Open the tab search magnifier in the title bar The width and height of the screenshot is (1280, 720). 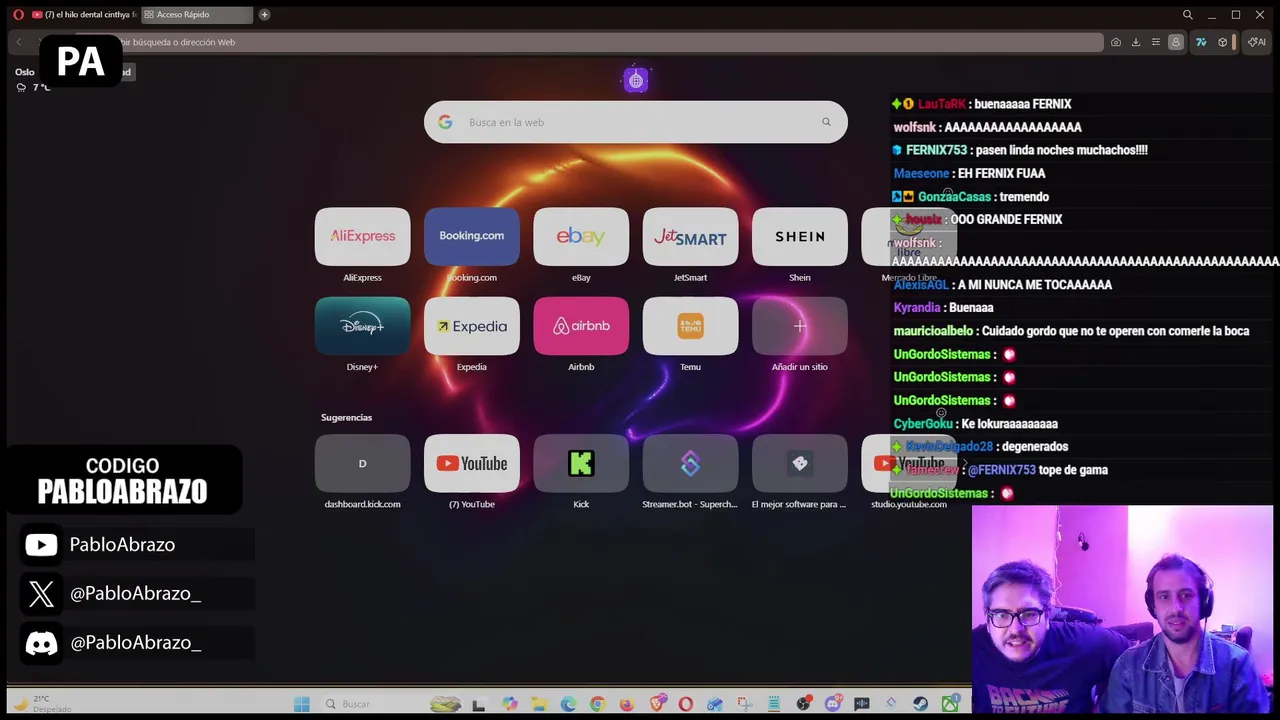point(1188,14)
